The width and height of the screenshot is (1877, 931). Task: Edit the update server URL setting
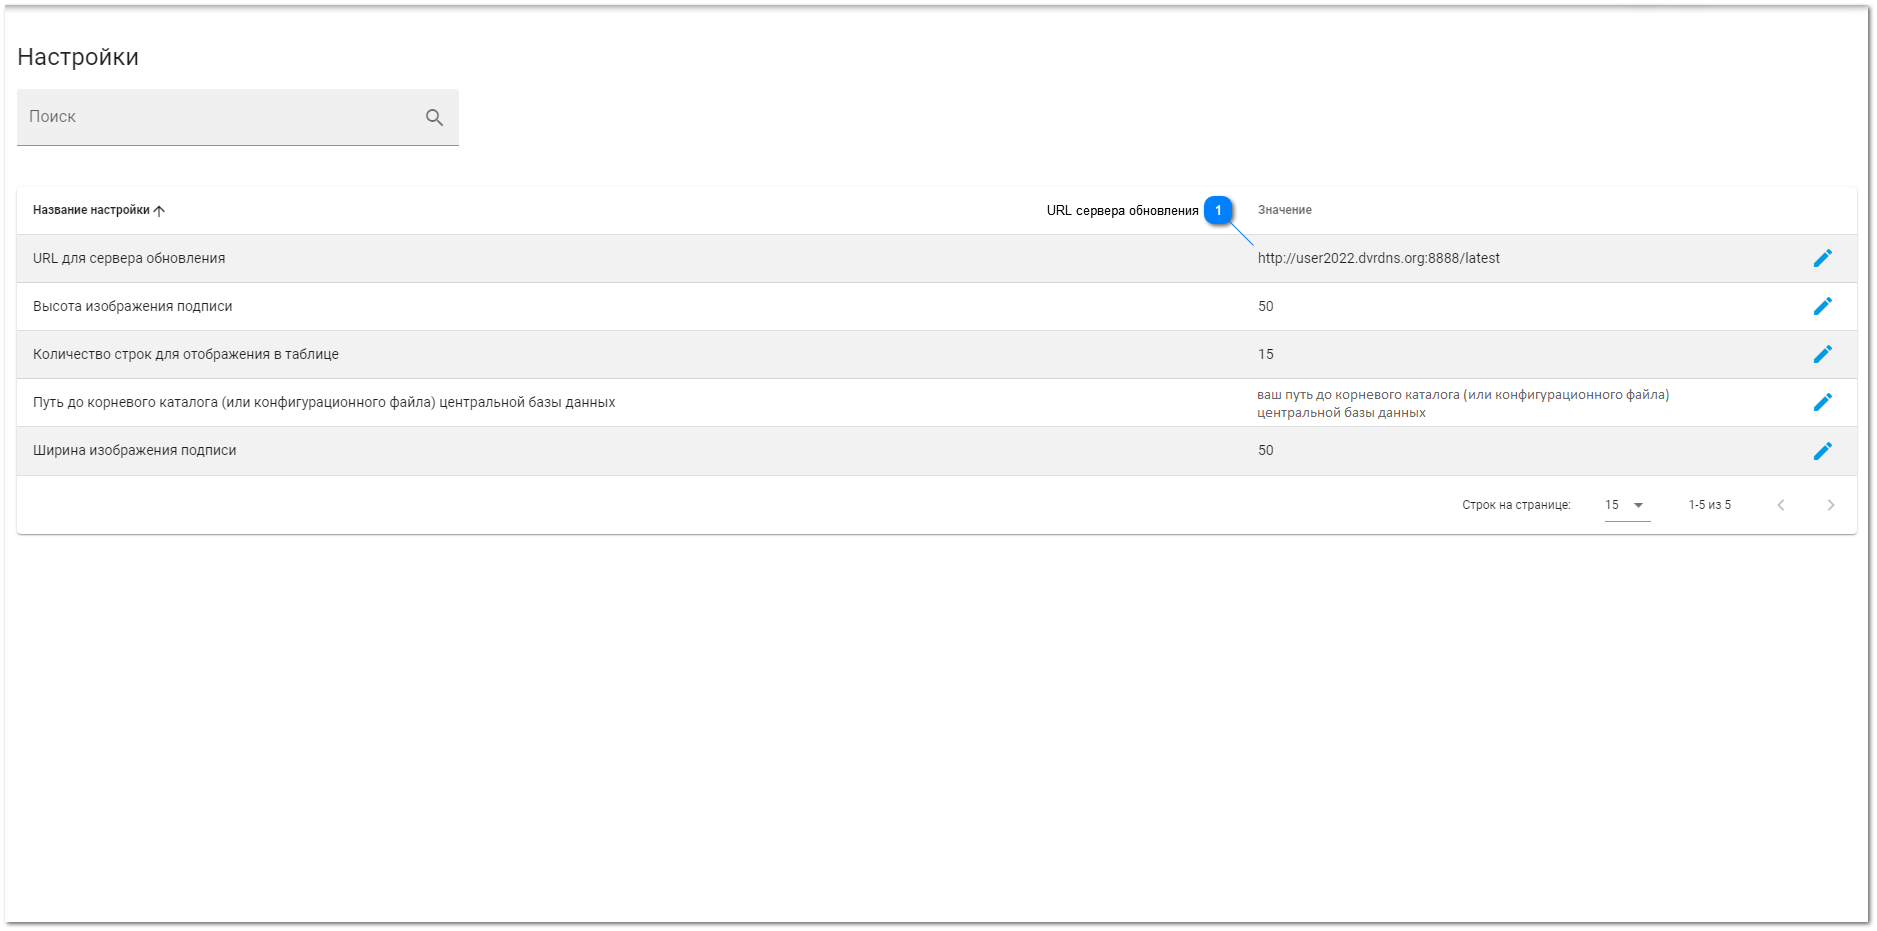click(1822, 258)
